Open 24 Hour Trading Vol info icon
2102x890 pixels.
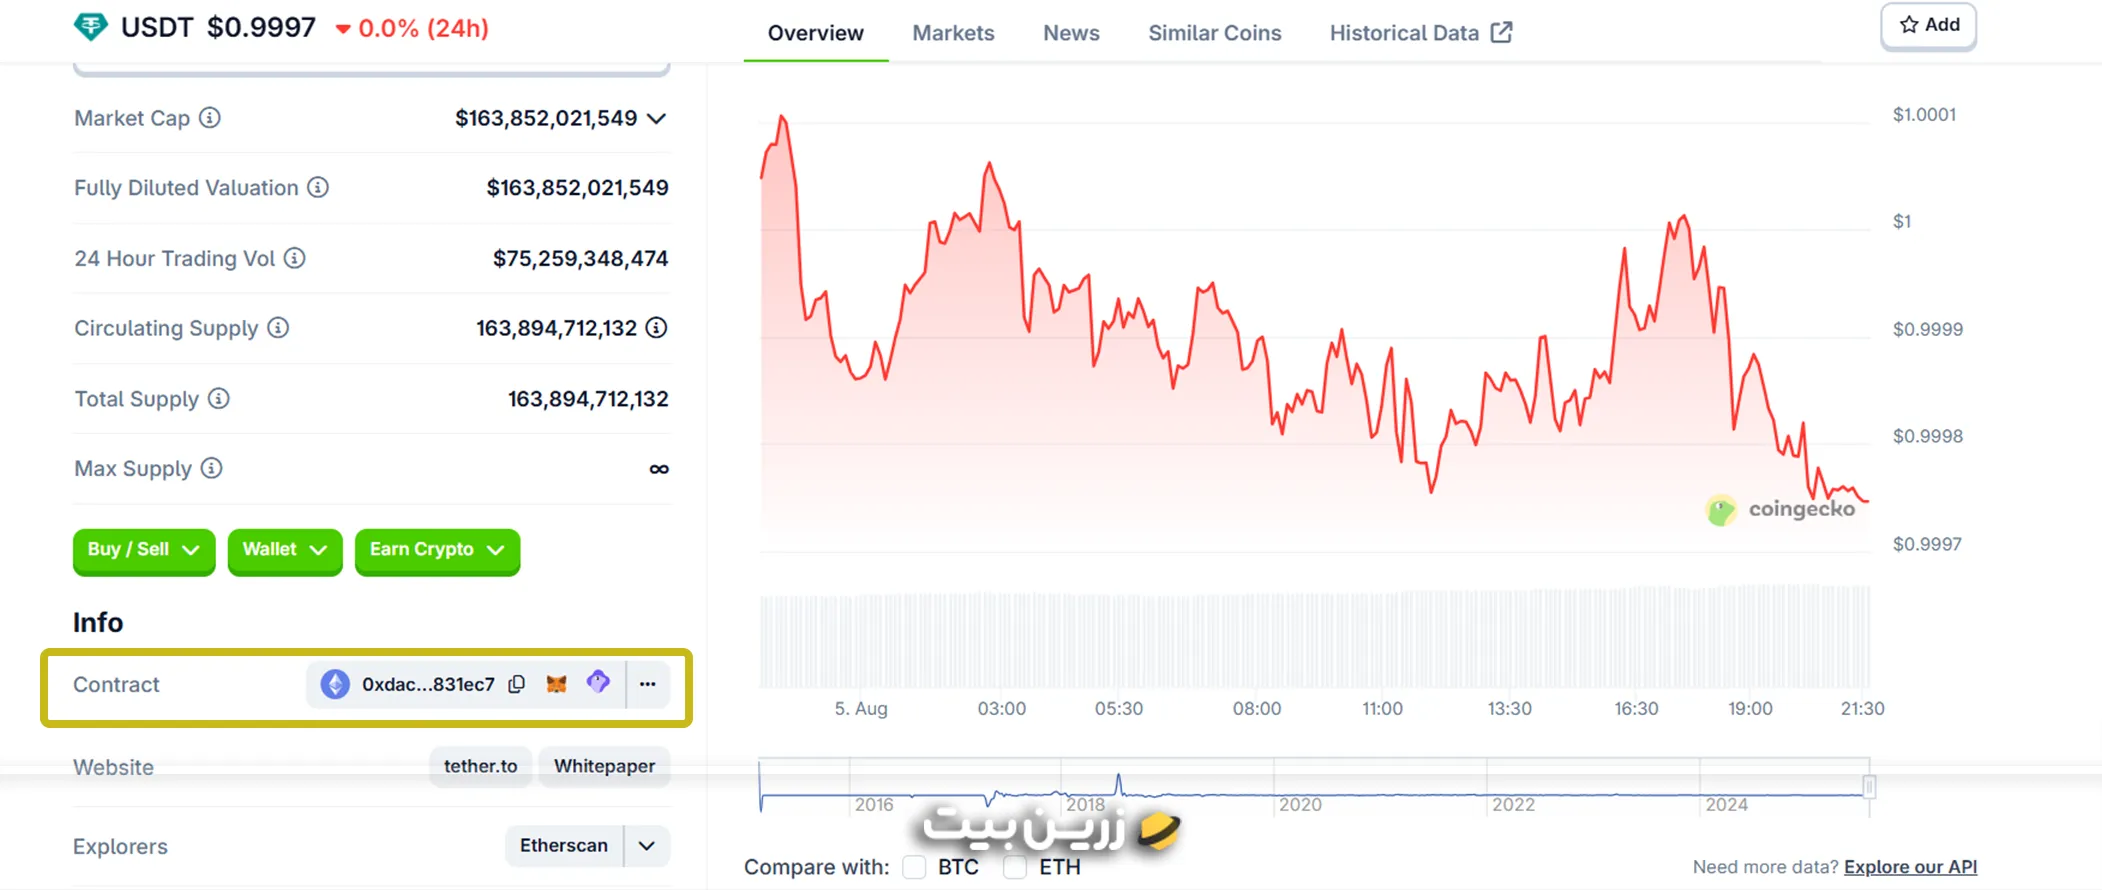click(x=295, y=258)
